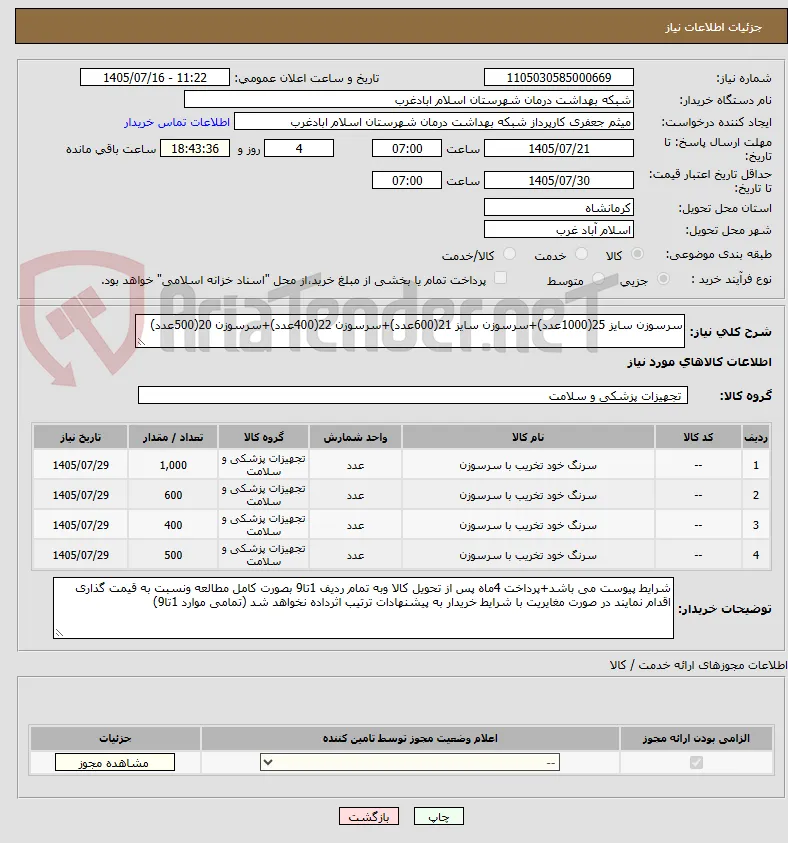Click the چاپ print button

click(439, 816)
